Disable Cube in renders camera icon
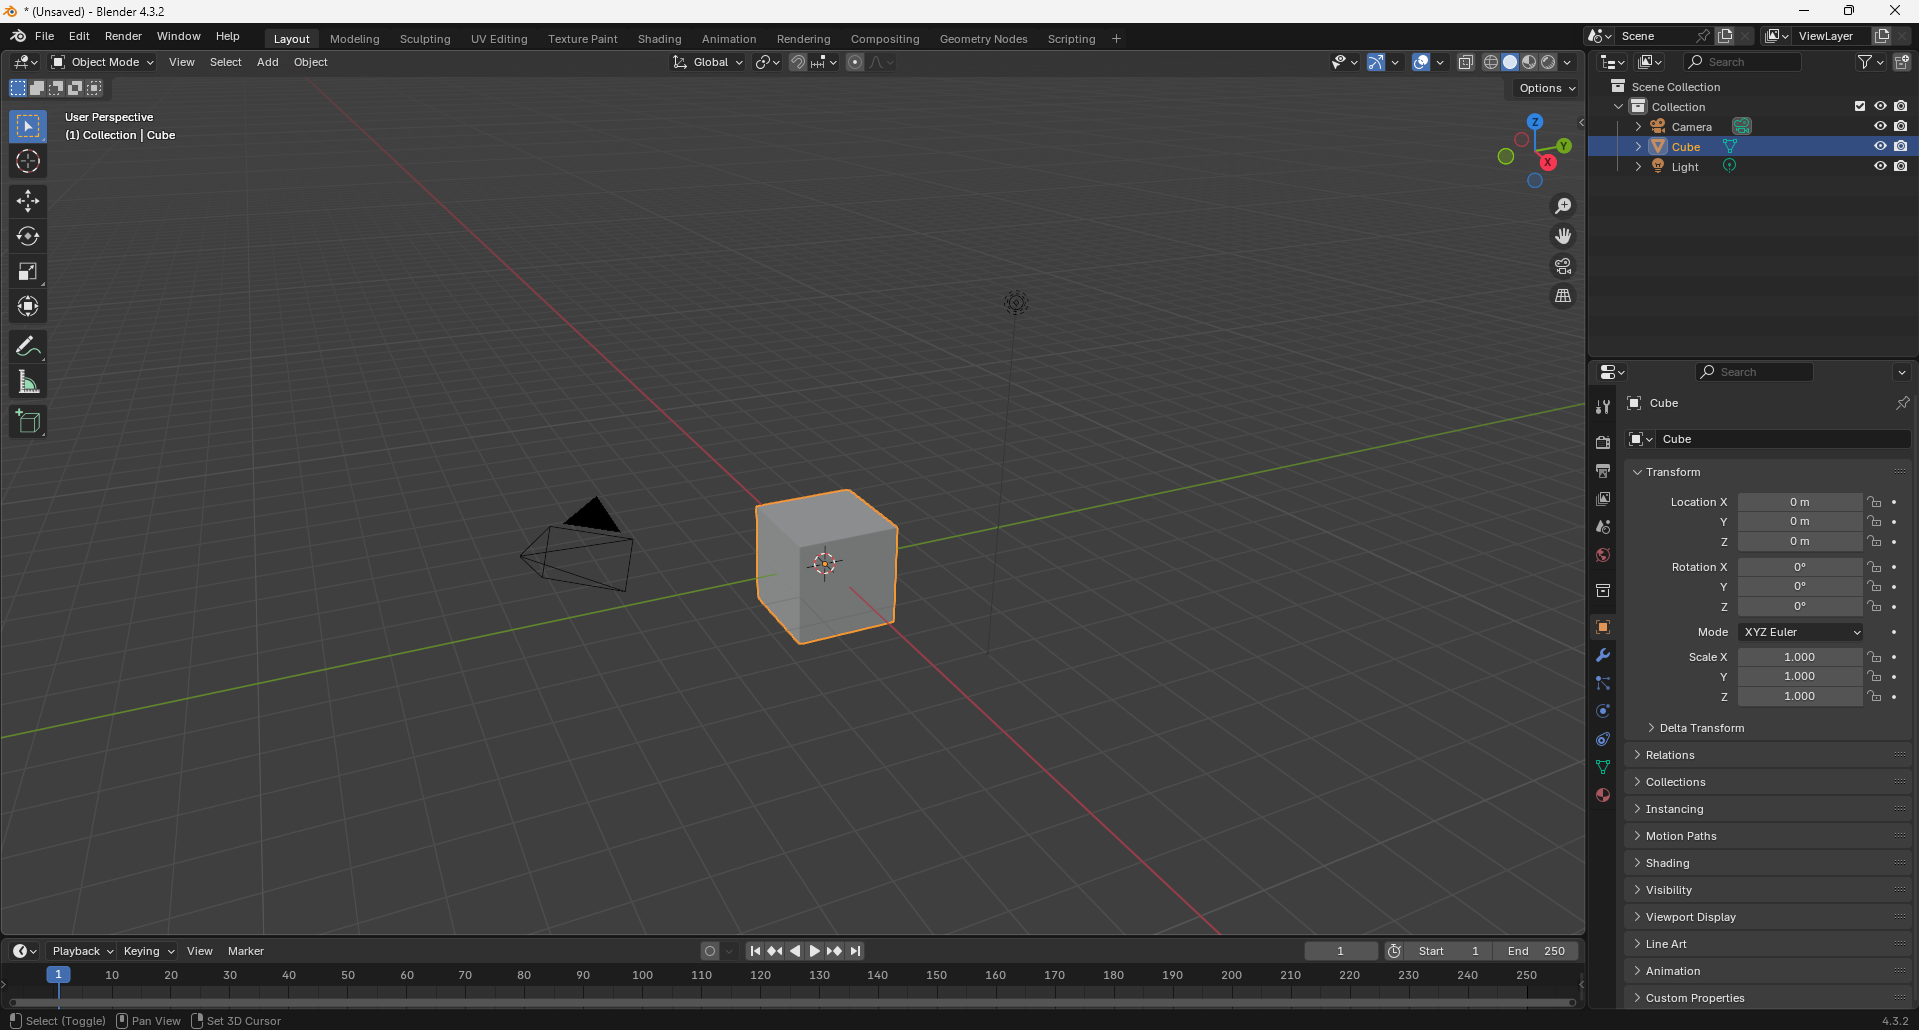The width and height of the screenshot is (1919, 1030). (x=1901, y=146)
